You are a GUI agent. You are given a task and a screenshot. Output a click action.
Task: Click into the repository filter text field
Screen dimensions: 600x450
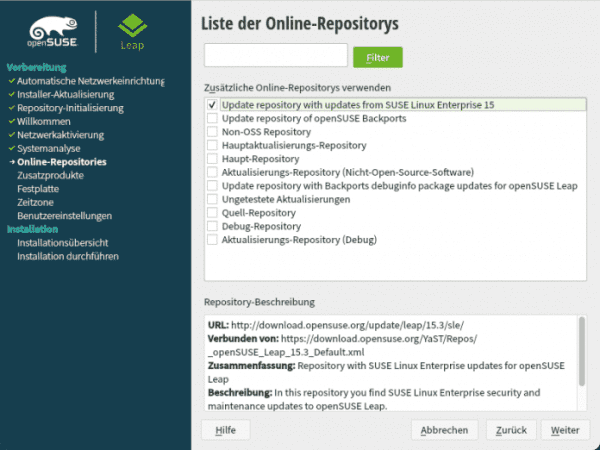click(275, 56)
